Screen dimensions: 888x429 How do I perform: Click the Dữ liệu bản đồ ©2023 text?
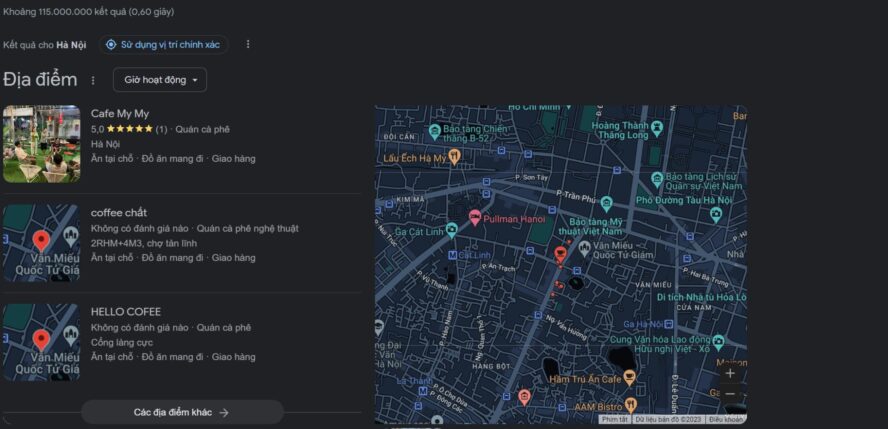coord(668,419)
